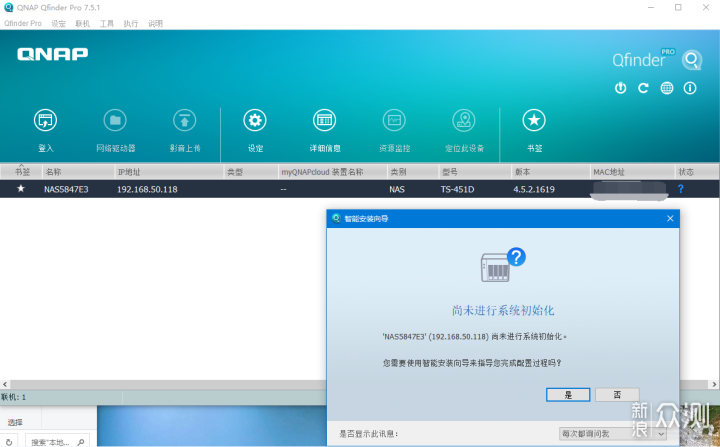Toggle the bookmark star for NAS5847E3
Viewport: 720px width, 447px height.
[21, 188]
